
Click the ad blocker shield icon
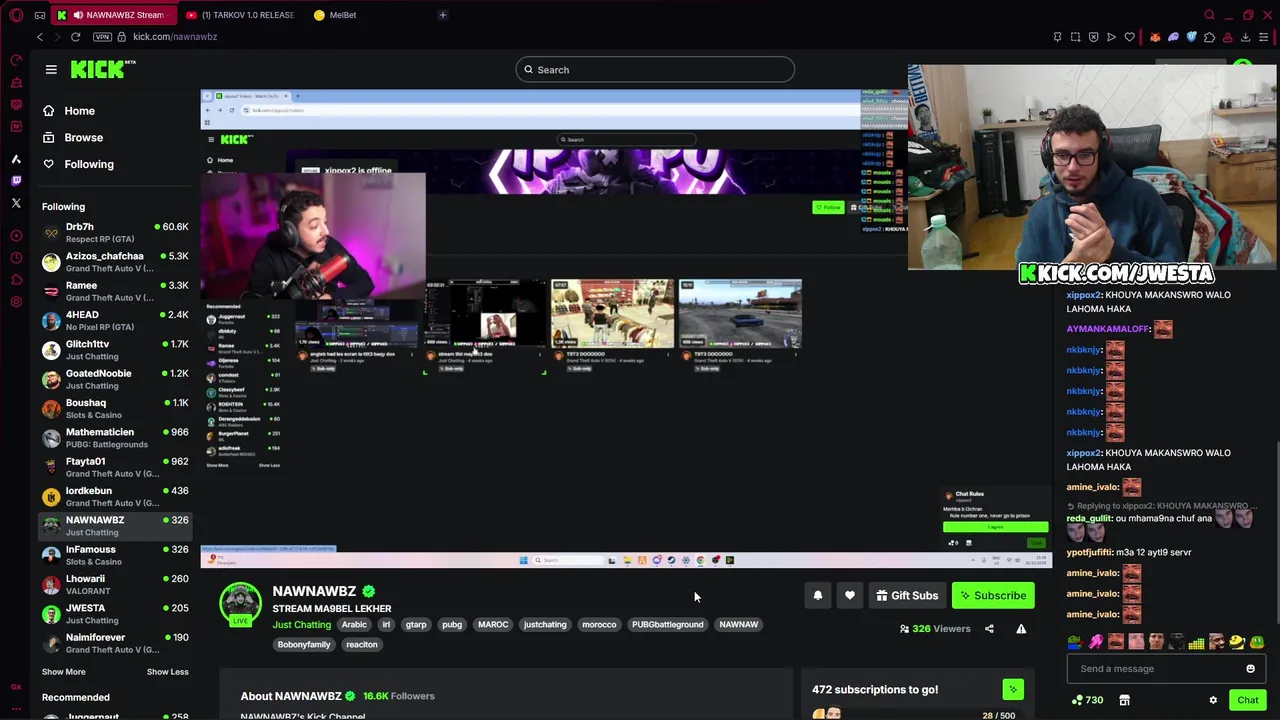(1093, 37)
